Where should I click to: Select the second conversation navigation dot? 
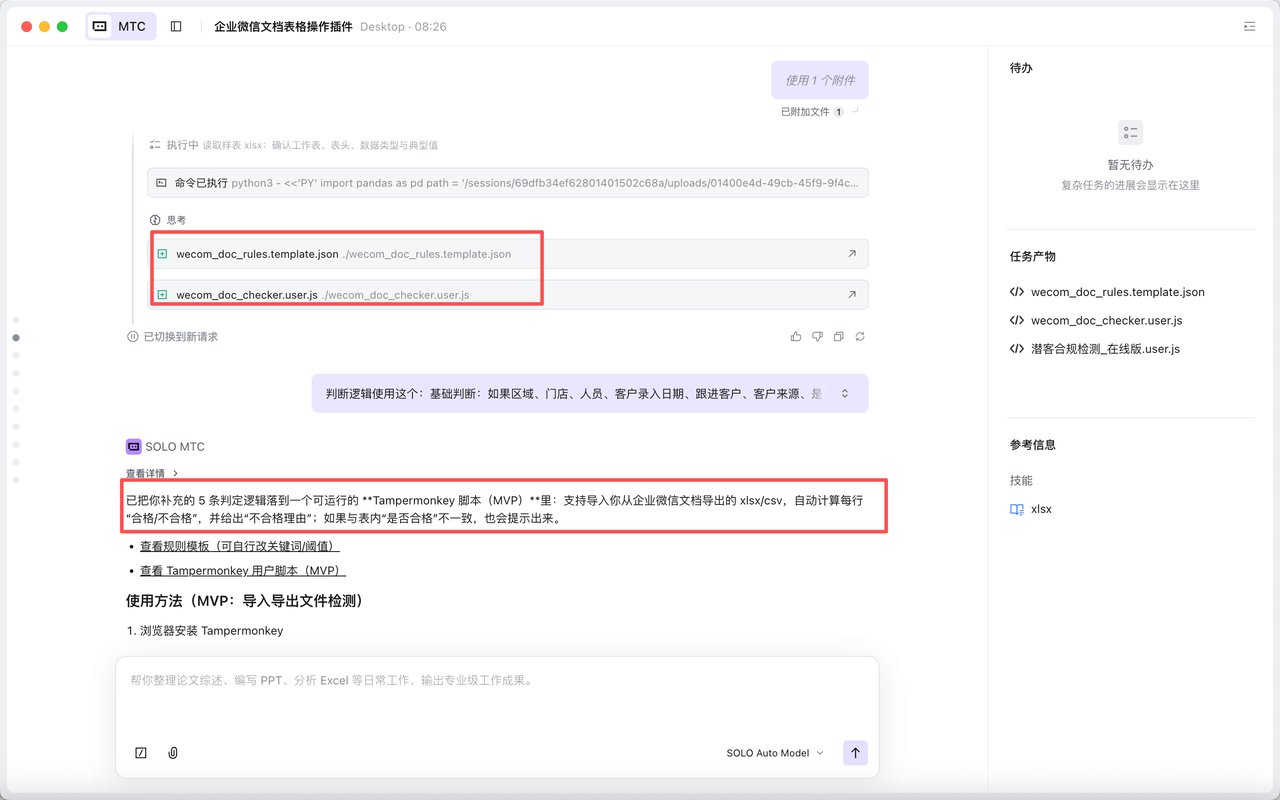click(x=15, y=338)
